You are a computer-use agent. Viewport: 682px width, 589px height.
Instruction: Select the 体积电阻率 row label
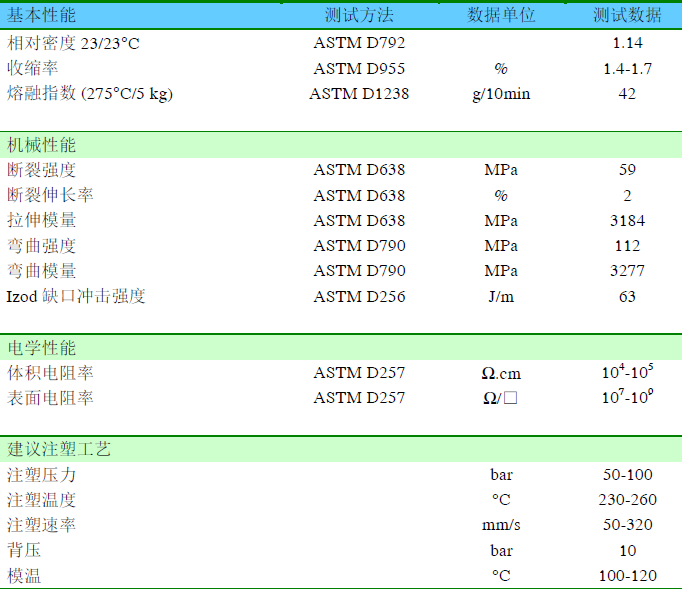(50, 373)
